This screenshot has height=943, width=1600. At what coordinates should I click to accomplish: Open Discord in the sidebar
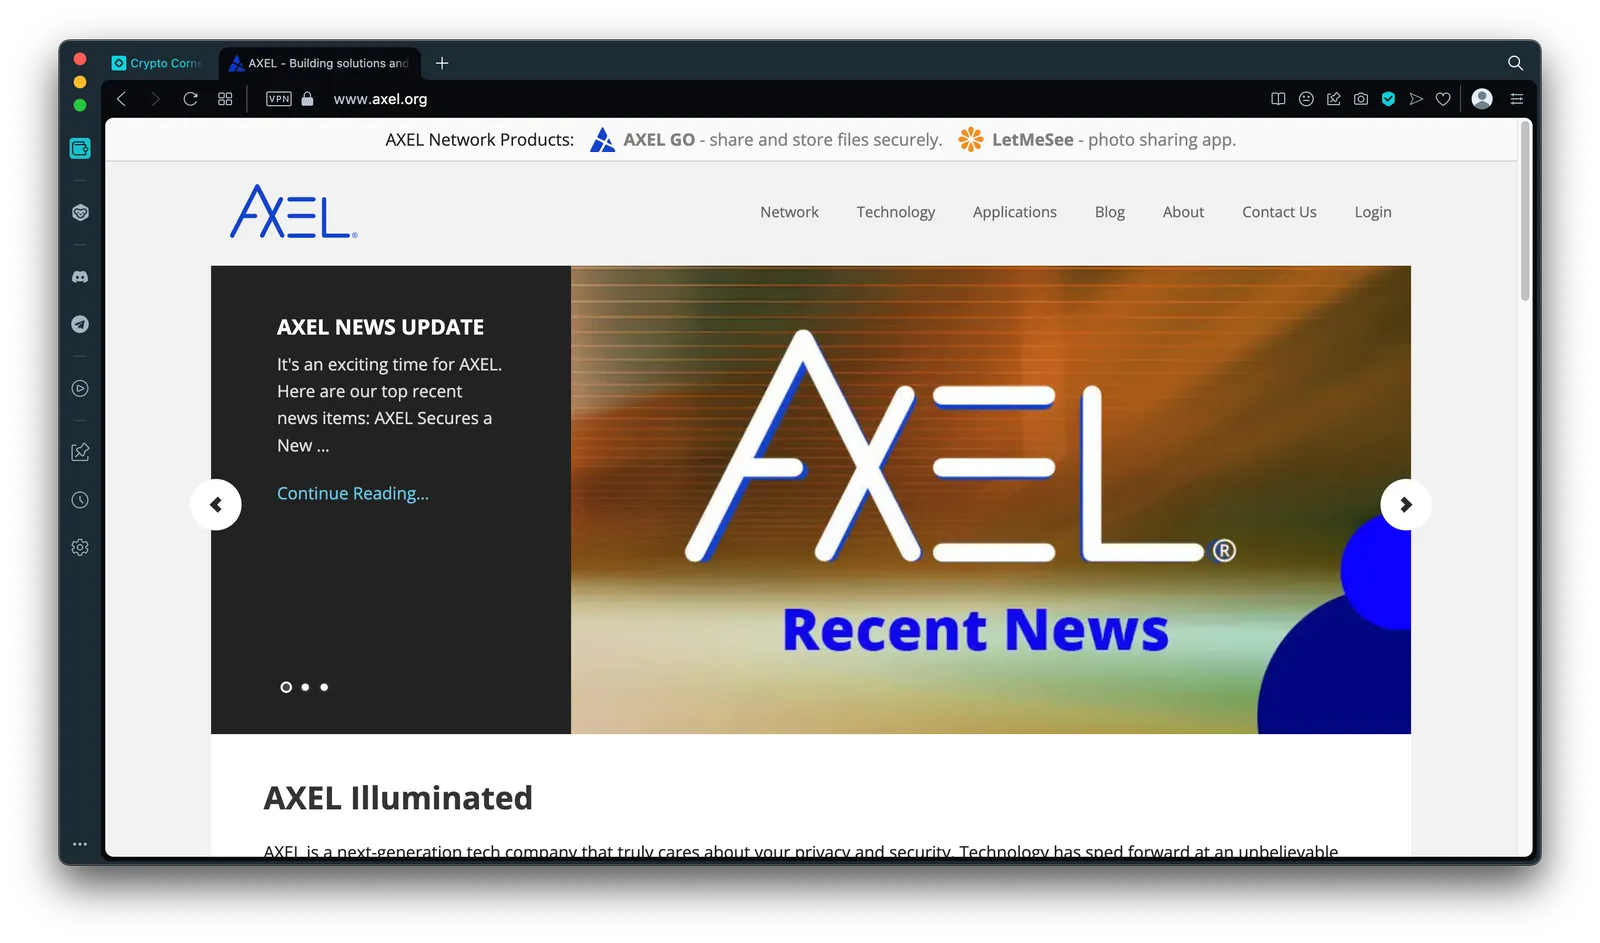(x=80, y=277)
